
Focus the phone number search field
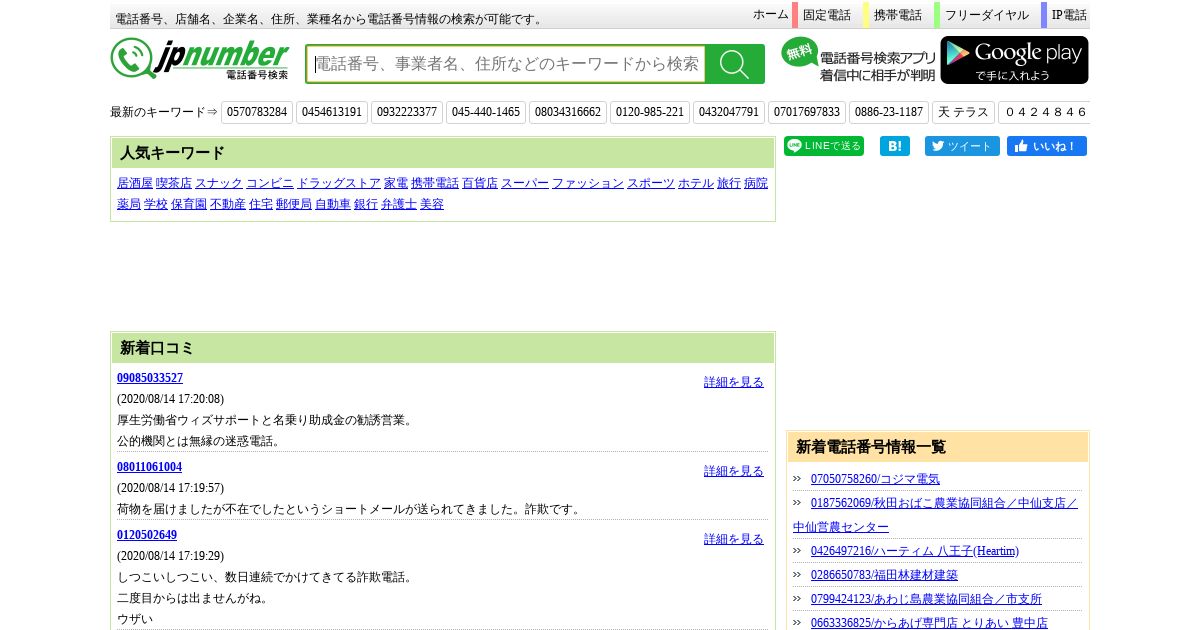point(506,64)
